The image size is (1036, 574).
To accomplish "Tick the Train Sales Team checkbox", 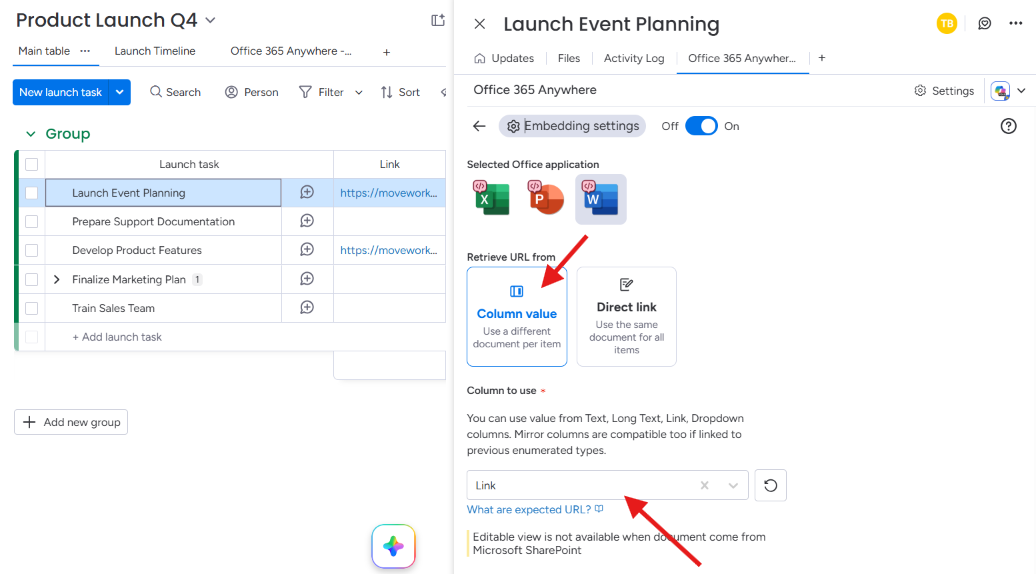I will (x=32, y=308).
